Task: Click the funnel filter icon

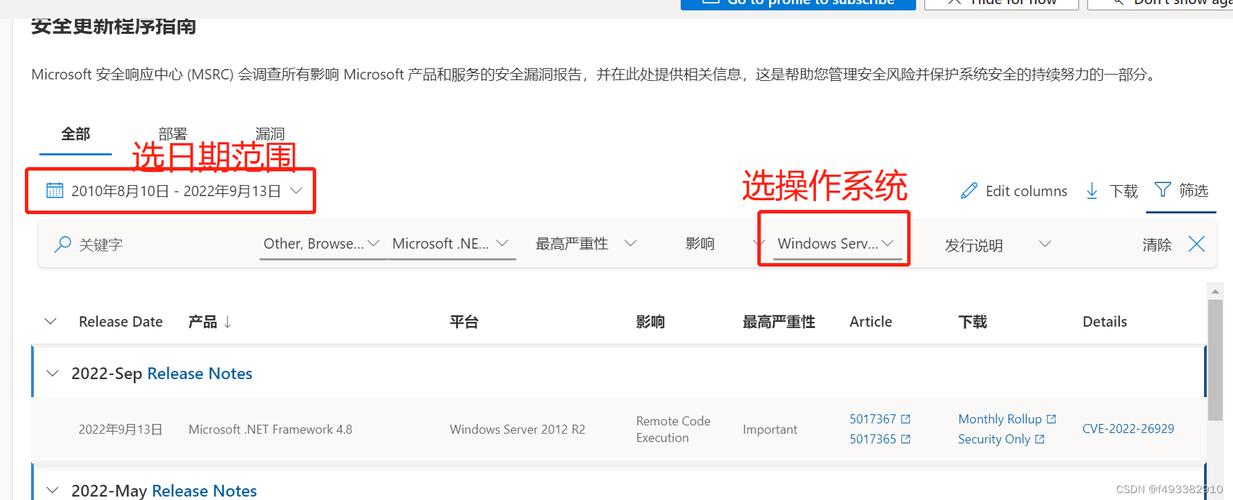Action: pos(1162,190)
